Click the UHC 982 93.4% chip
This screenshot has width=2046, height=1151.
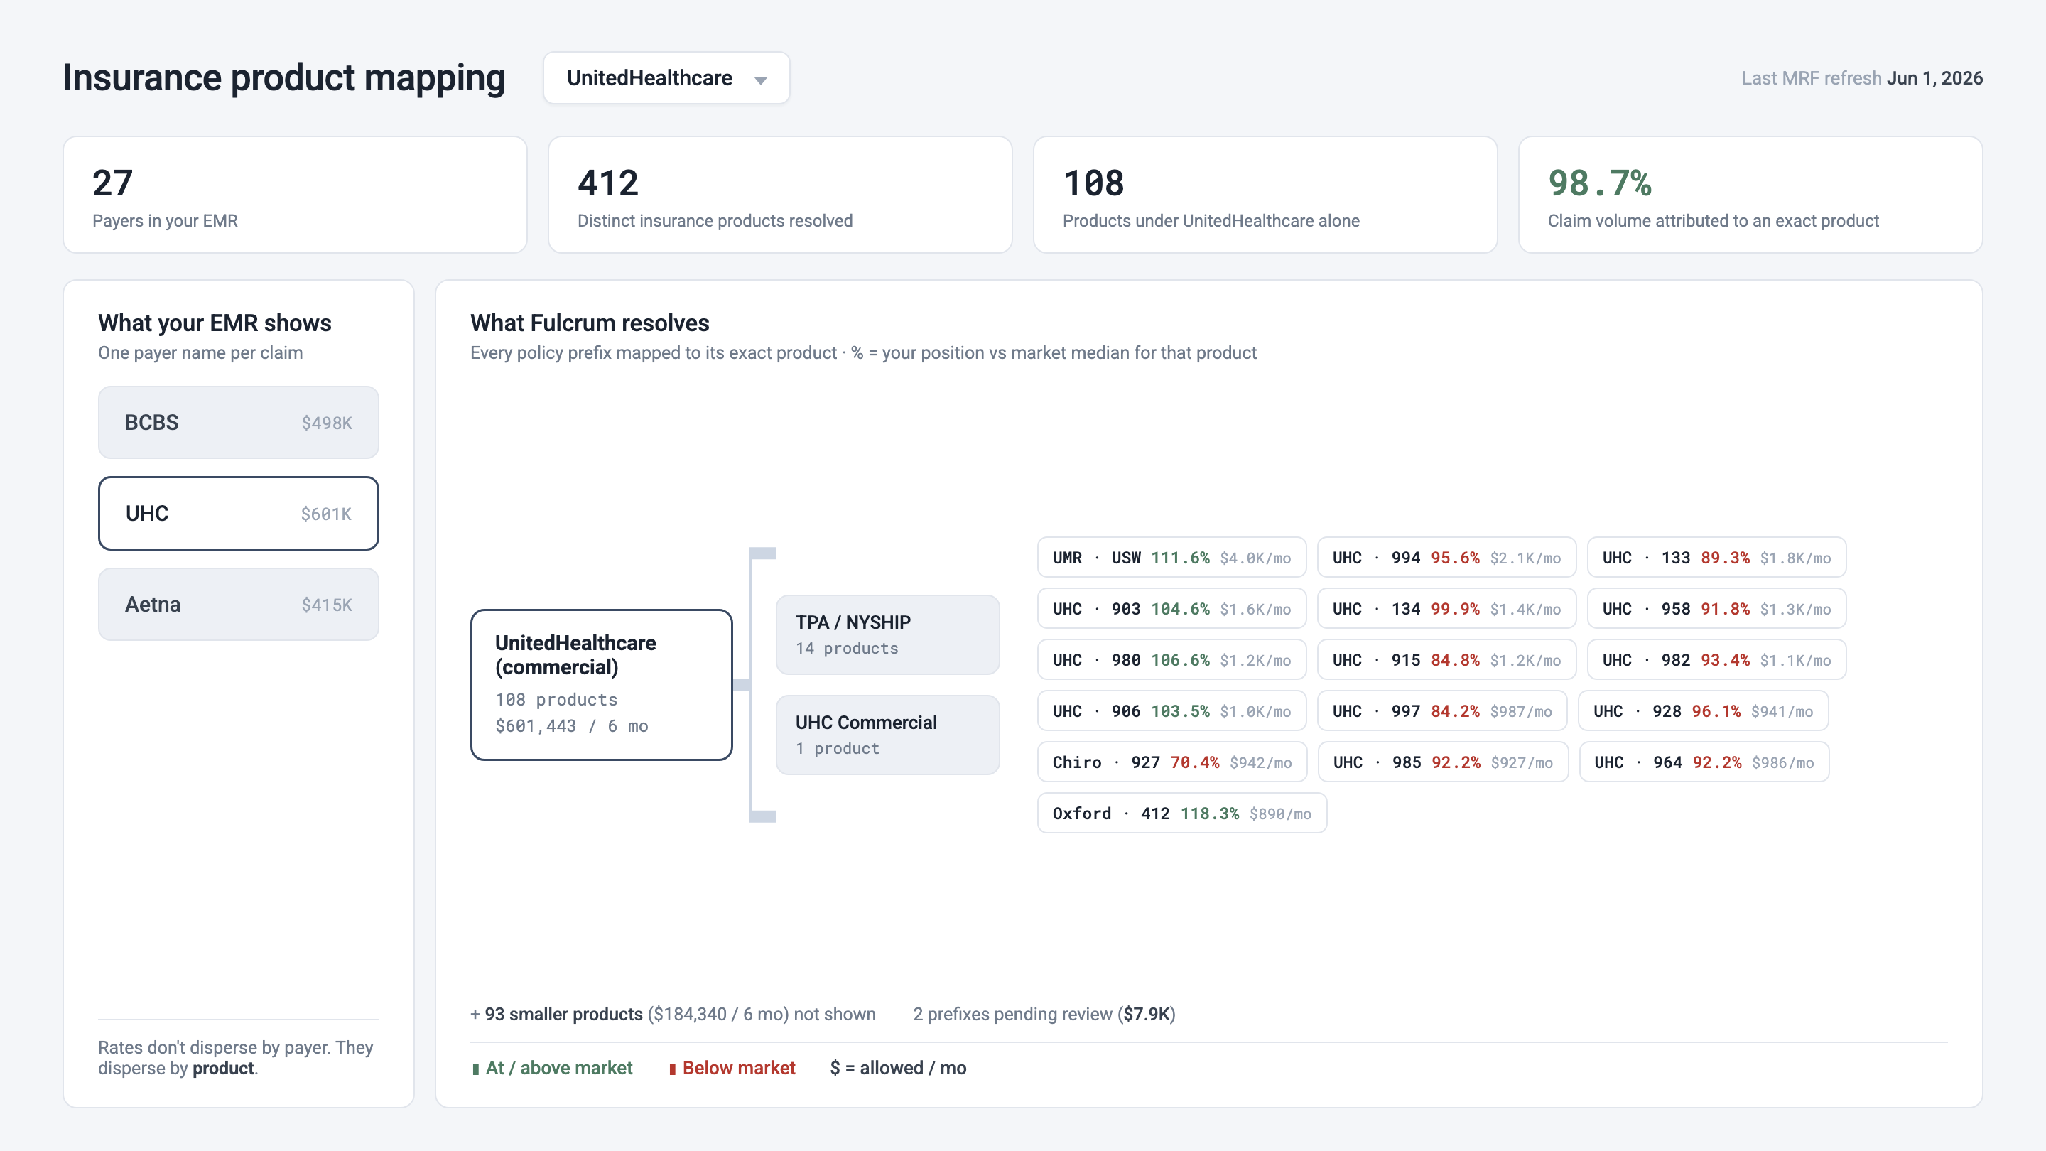point(1717,660)
